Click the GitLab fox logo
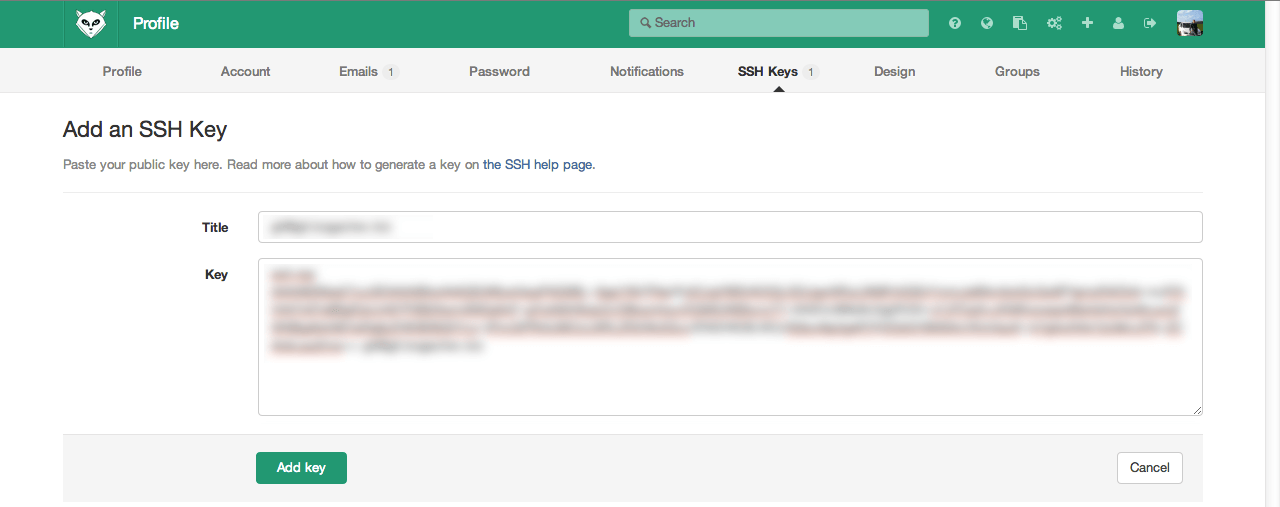This screenshot has width=1280, height=507. click(x=92, y=23)
